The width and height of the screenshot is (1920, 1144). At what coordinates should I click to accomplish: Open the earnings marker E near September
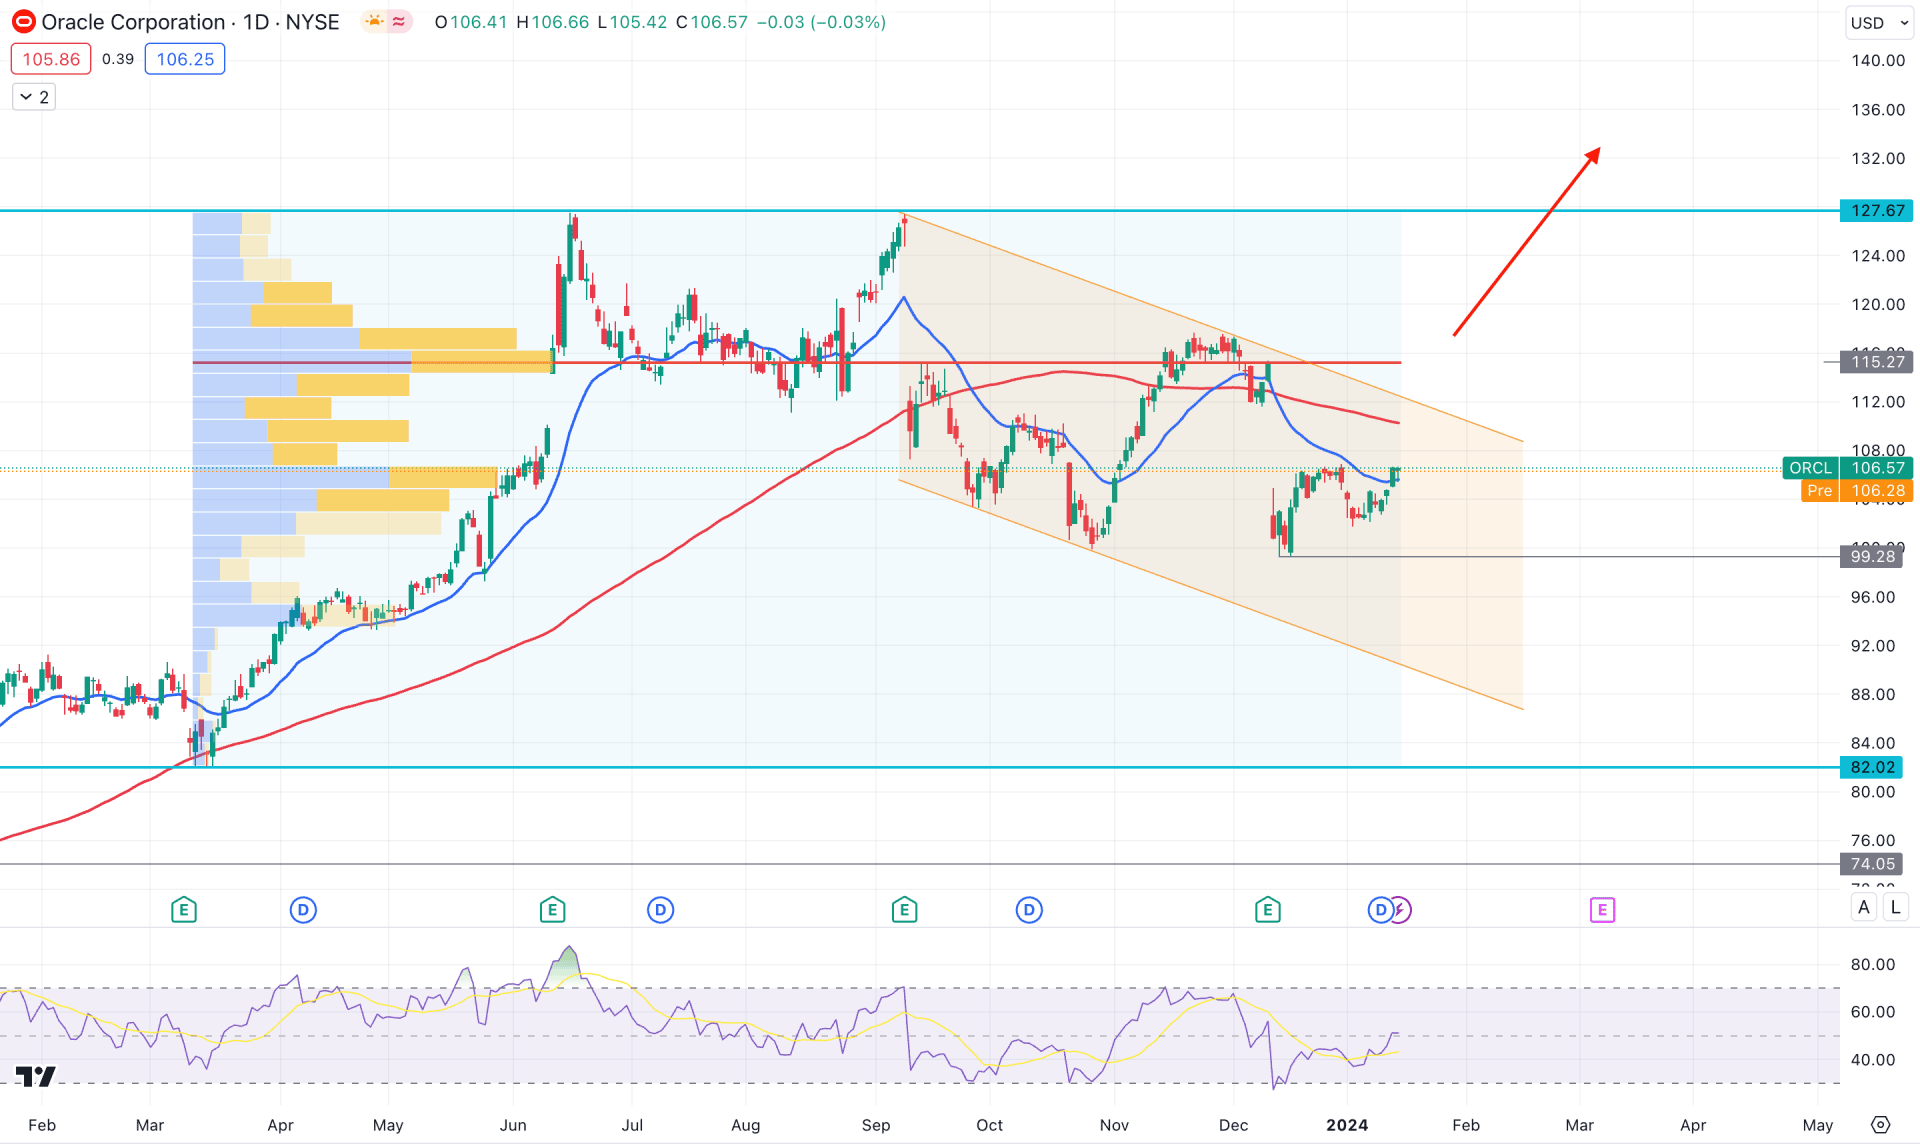904,910
